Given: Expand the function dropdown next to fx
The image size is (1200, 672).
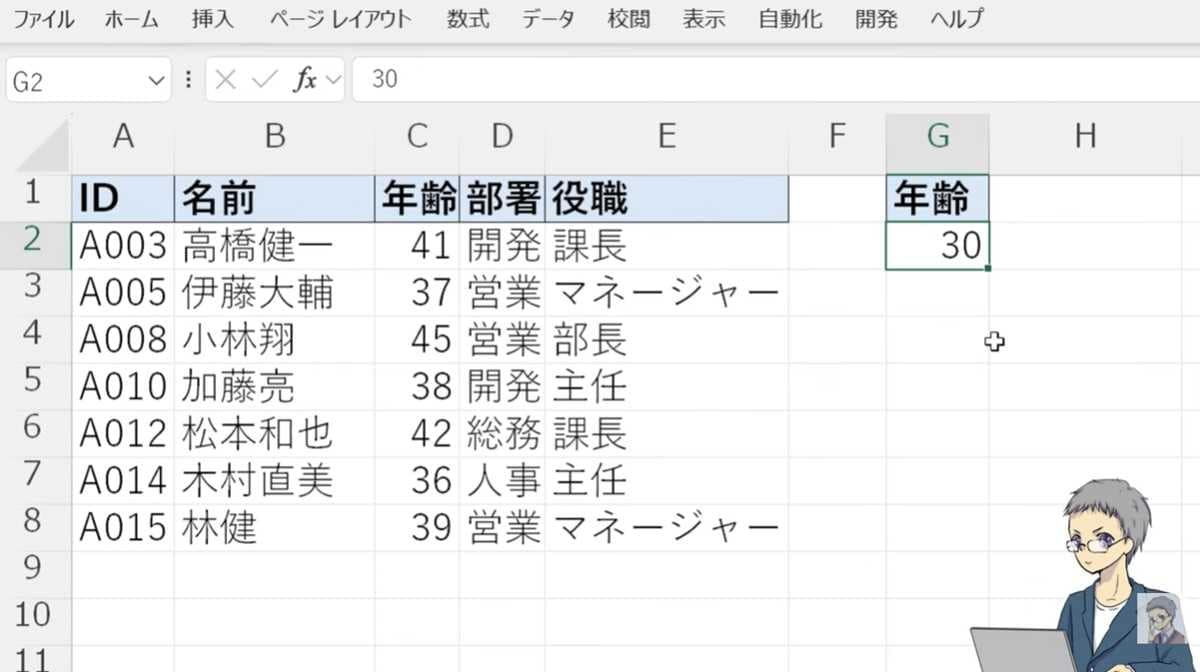Looking at the screenshot, I should (x=333, y=80).
